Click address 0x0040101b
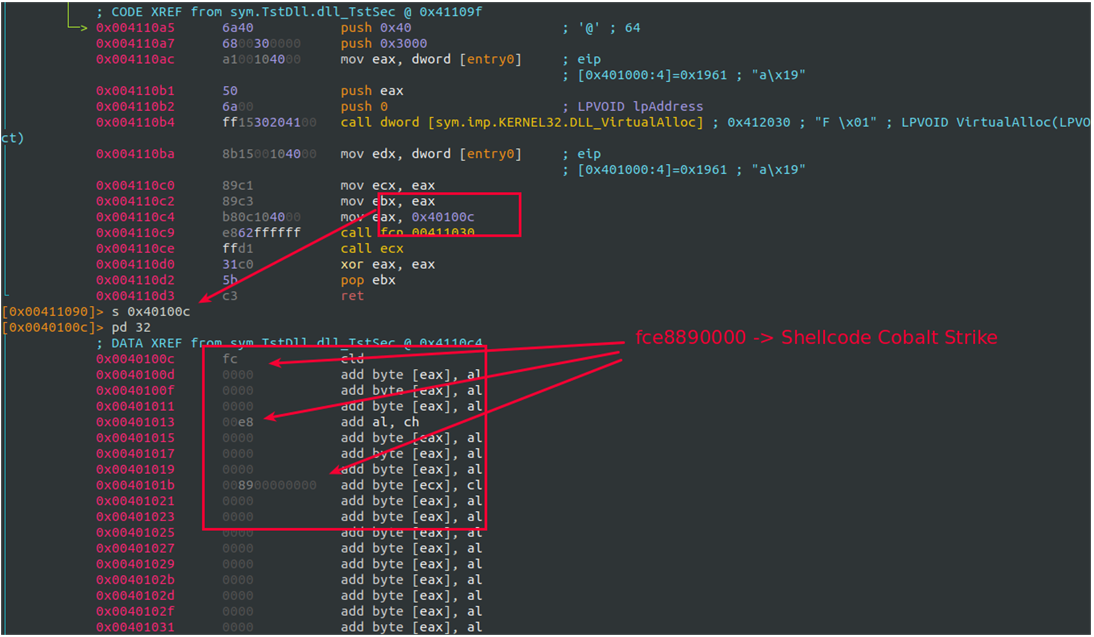 click(135, 485)
